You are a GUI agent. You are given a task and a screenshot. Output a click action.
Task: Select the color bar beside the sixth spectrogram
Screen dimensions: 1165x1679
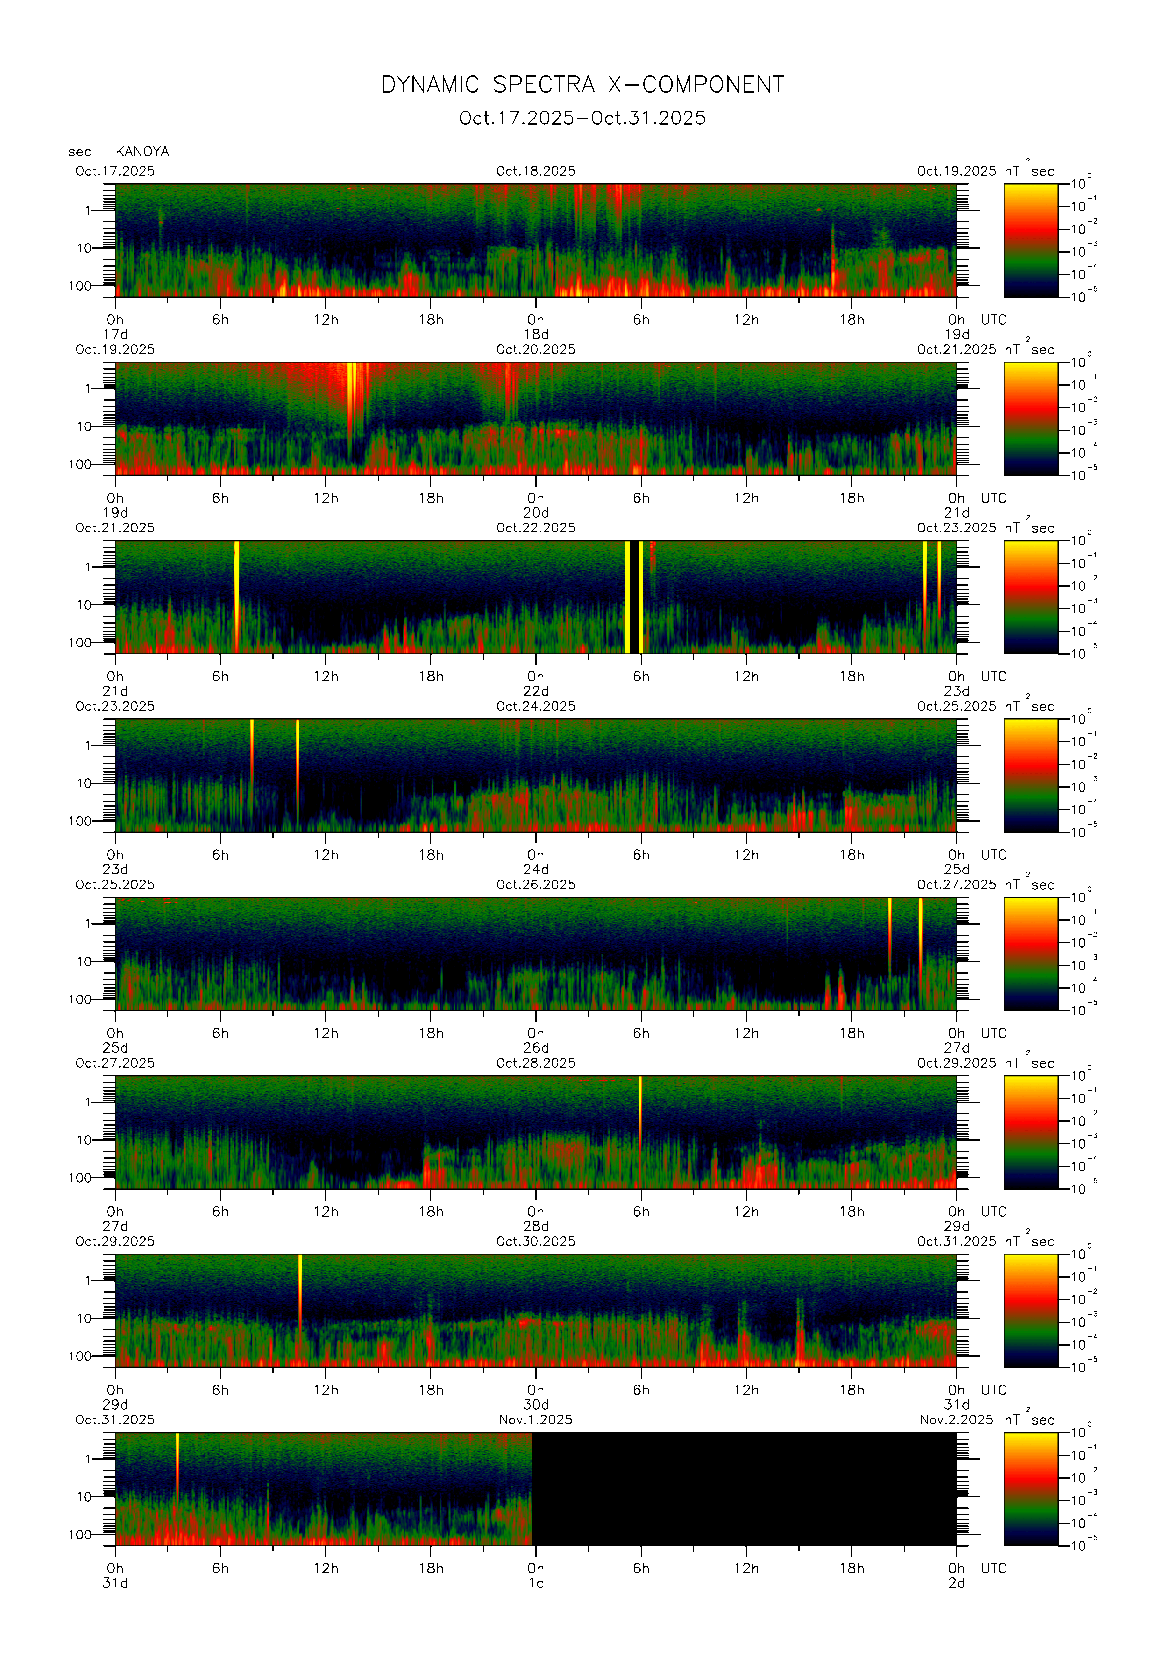(1030, 1132)
